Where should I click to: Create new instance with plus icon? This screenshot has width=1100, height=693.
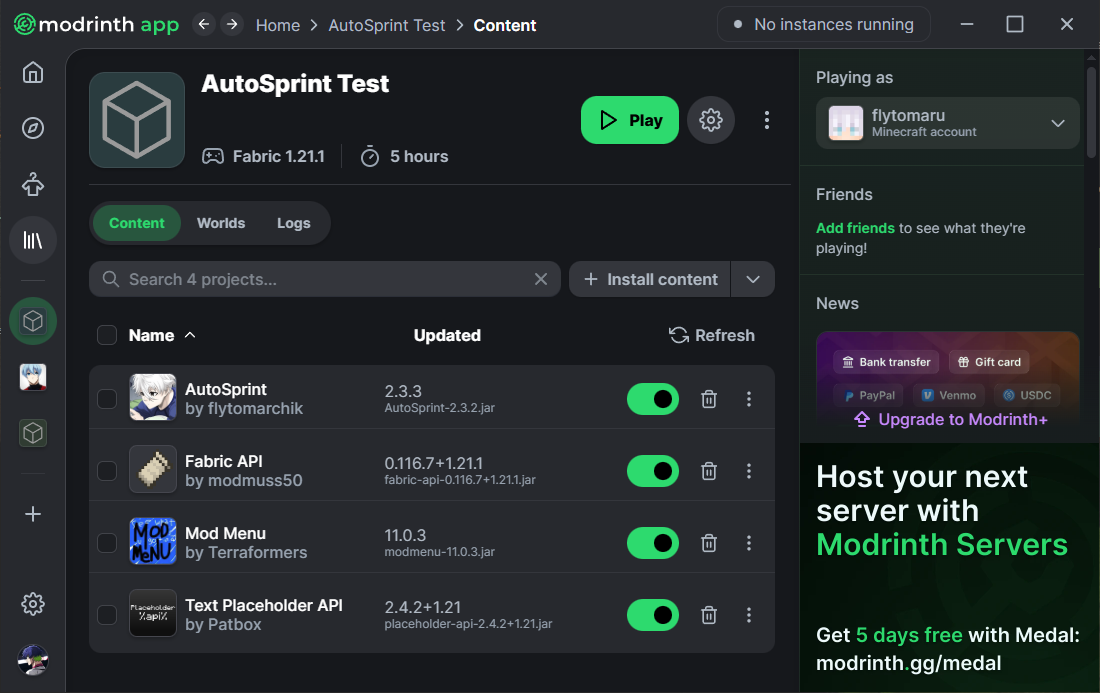point(33,514)
